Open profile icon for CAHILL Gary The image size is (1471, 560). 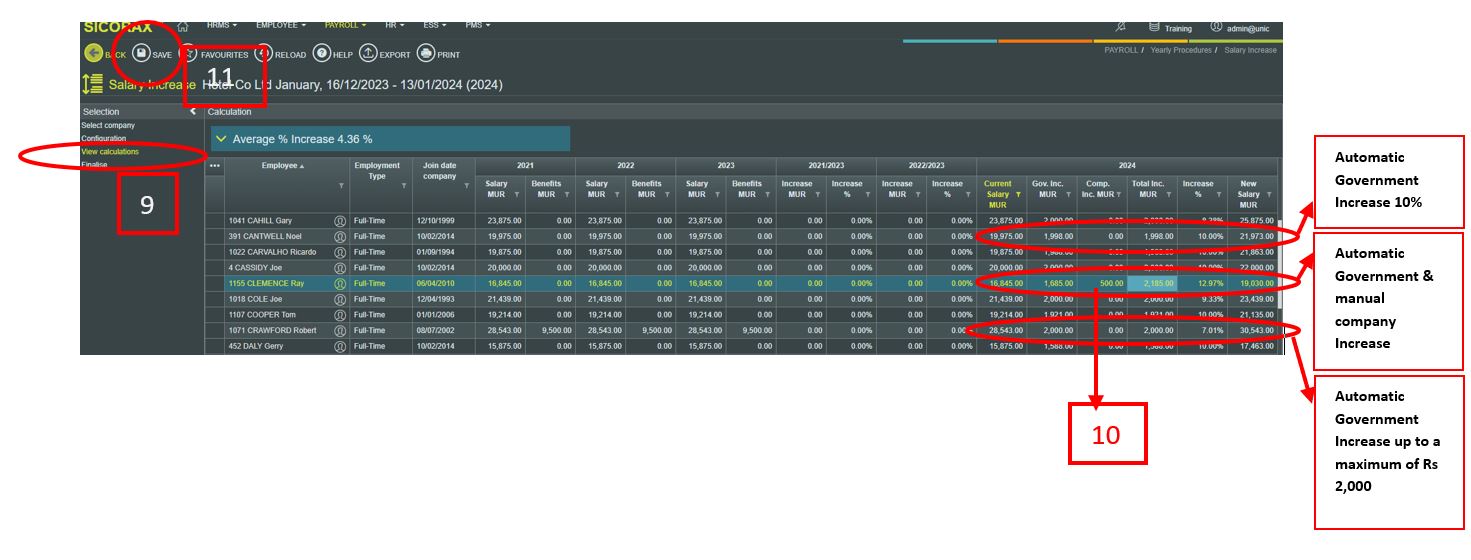click(x=340, y=220)
